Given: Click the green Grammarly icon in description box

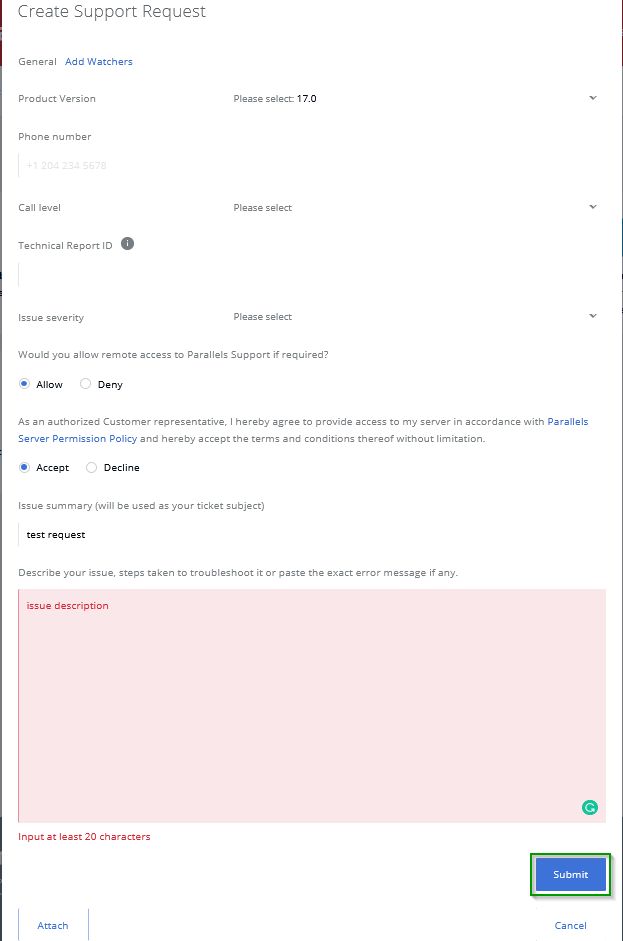Looking at the screenshot, I should click(x=590, y=808).
